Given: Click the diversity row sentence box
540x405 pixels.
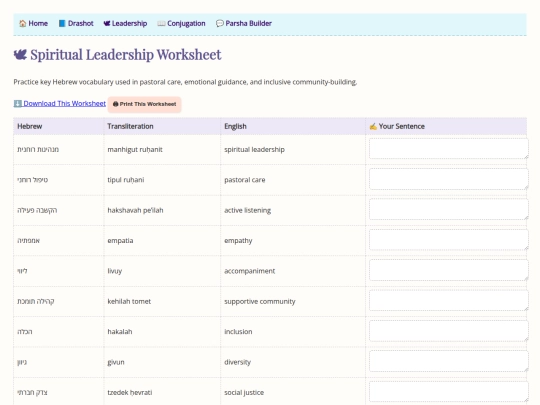Looking at the screenshot, I should click(x=449, y=361).
